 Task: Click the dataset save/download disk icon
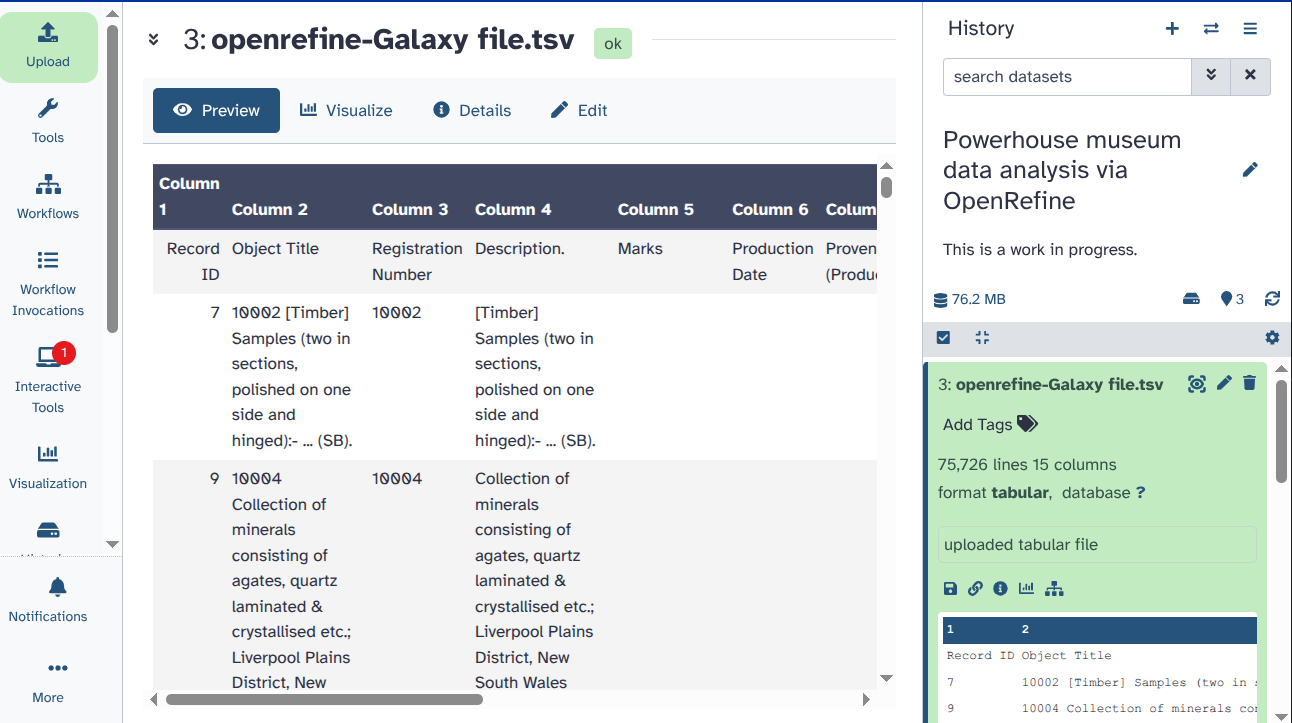pyautogui.click(x=950, y=589)
